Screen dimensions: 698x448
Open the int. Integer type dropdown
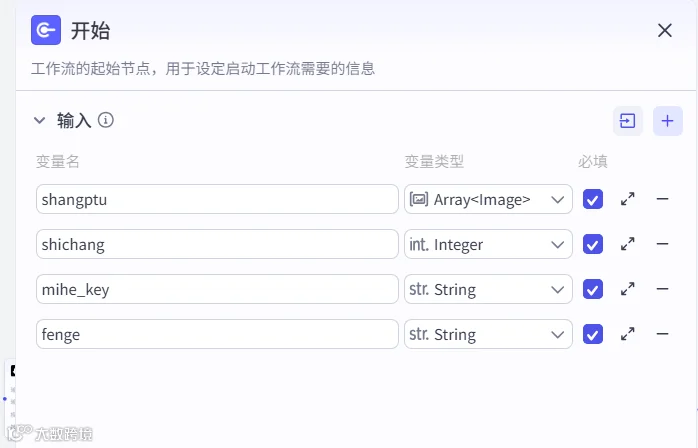click(488, 244)
